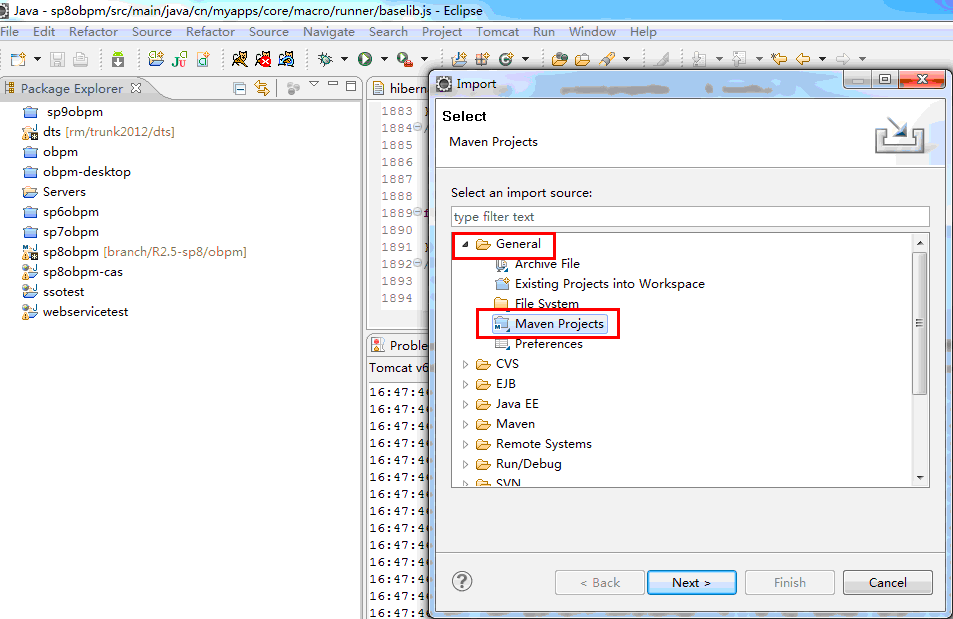The image size is (953, 619).
Task: Click the green Run button icon
Action: (x=365, y=59)
